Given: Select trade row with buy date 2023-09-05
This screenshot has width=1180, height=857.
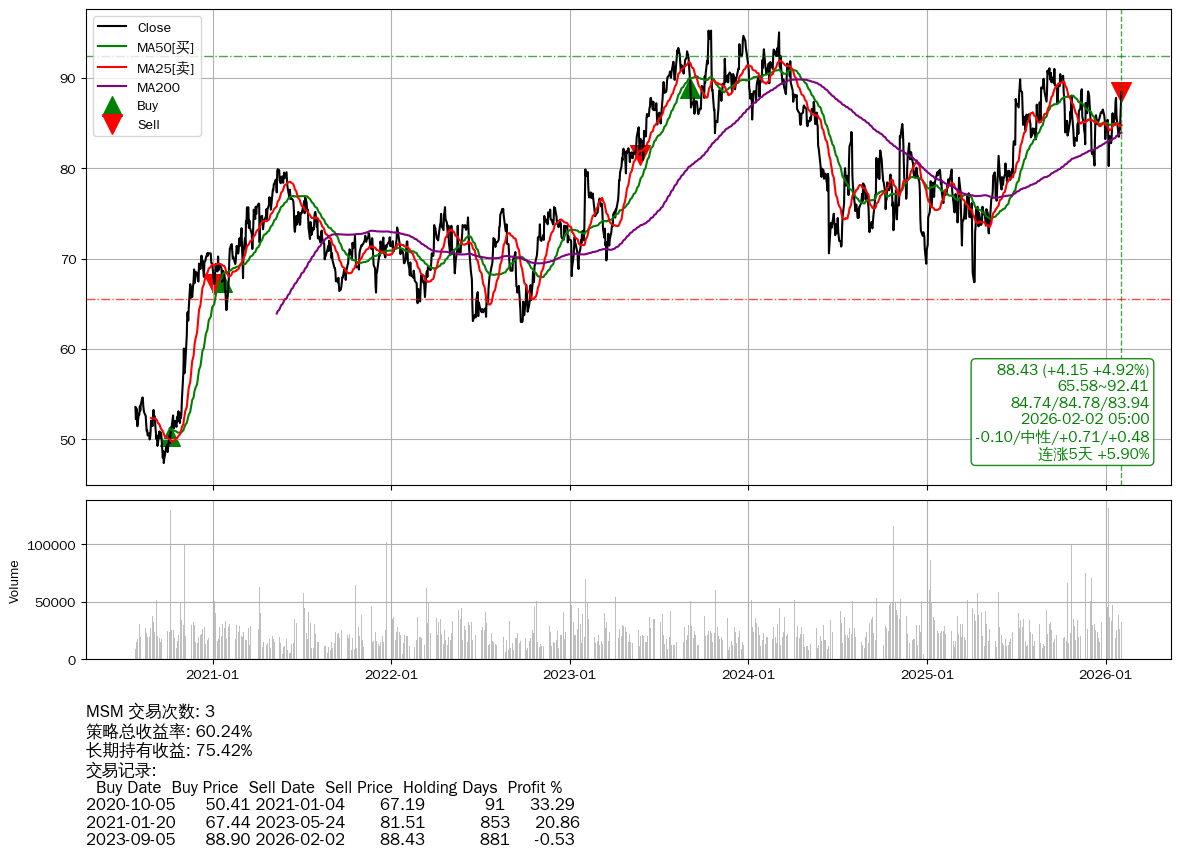Looking at the screenshot, I should [x=330, y=839].
